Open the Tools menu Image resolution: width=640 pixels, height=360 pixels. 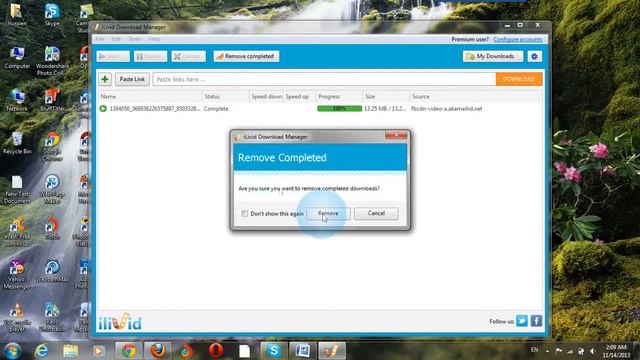point(135,39)
